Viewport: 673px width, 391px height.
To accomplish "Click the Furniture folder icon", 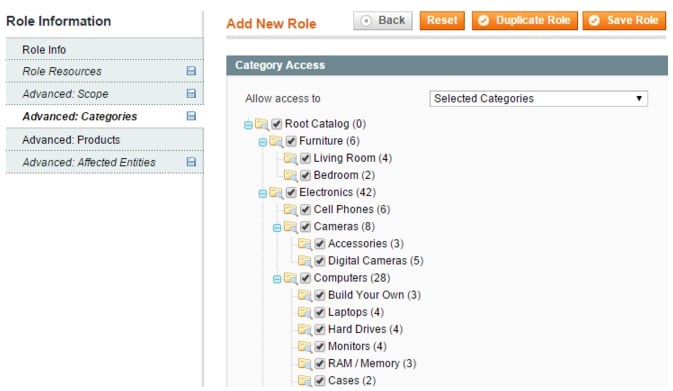I will [276, 141].
